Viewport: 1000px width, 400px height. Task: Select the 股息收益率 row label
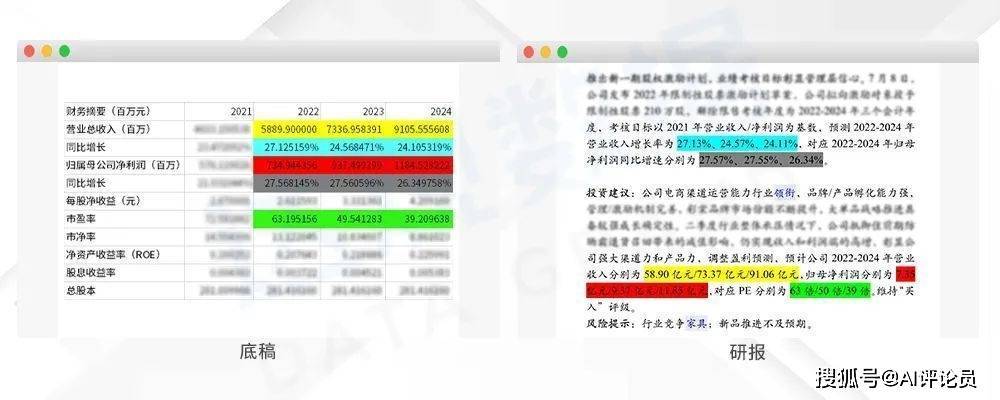(x=124, y=272)
